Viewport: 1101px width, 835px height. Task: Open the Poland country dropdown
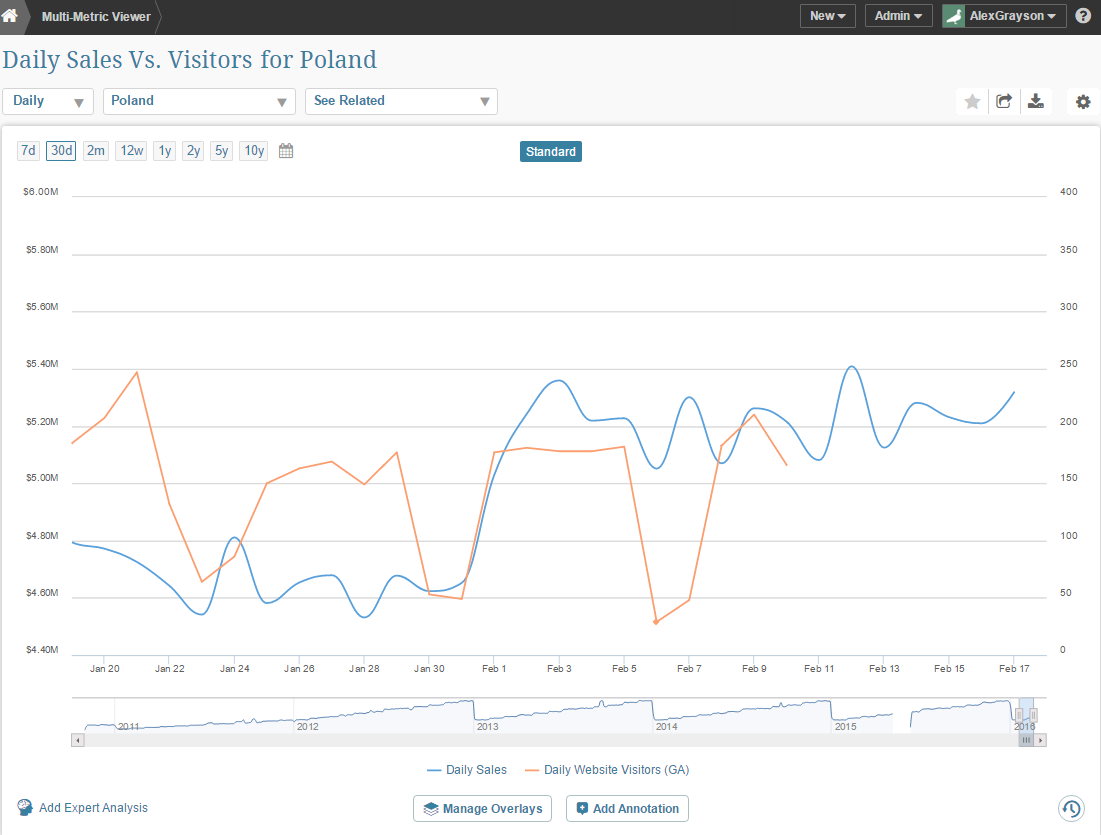pos(199,101)
